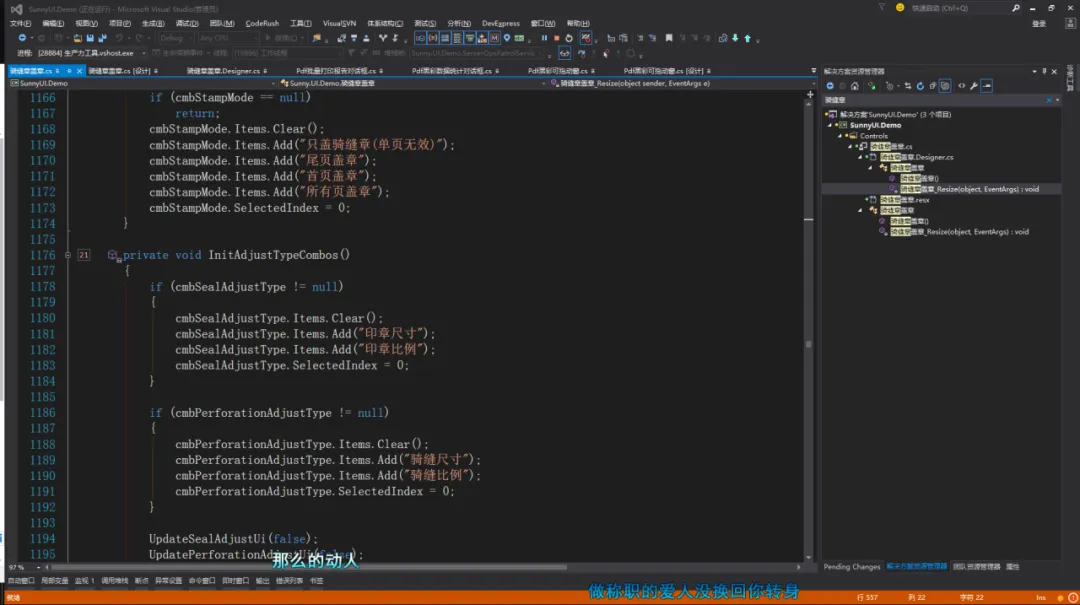Click the cyan up arrow toolbar icon
This screenshot has height=605, width=1080.
(747, 38)
